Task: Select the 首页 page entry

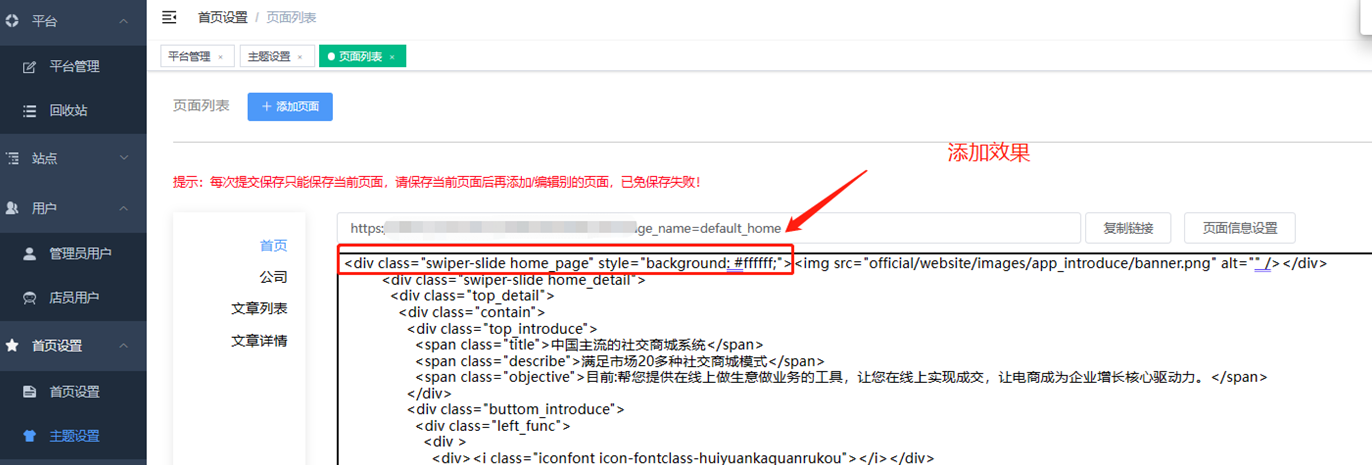Action: (x=273, y=246)
